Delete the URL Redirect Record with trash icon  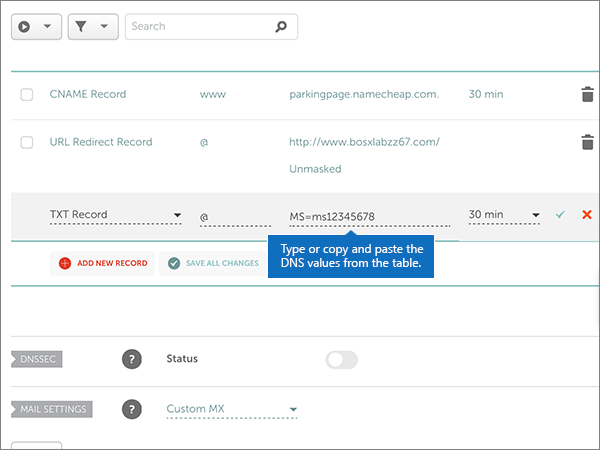point(587,143)
